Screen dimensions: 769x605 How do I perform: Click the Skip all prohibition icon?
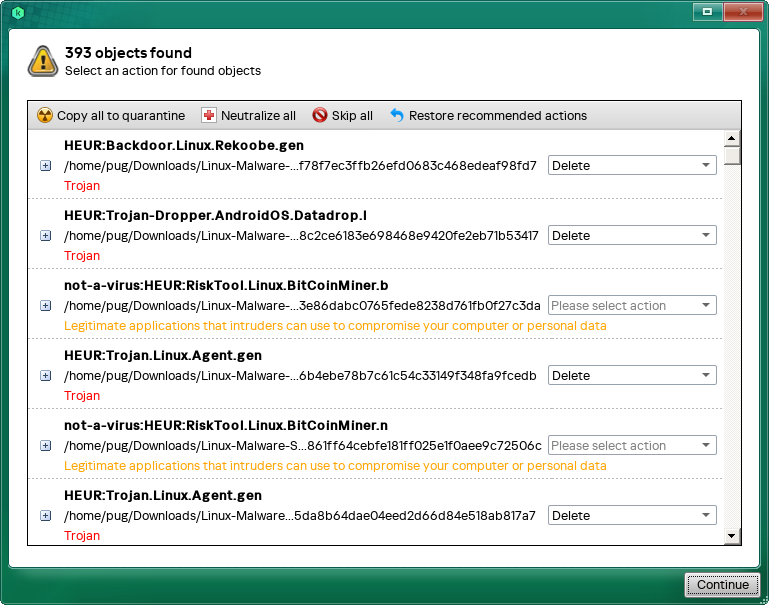[x=320, y=115]
